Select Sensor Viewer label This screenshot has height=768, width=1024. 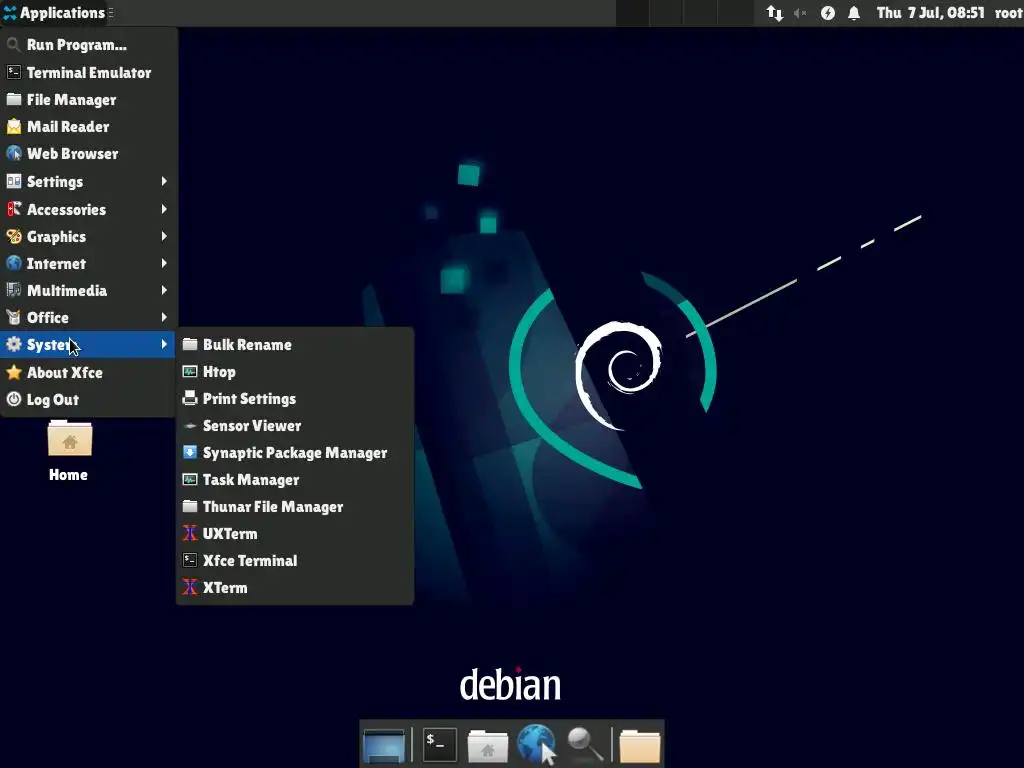[x=251, y=426]
